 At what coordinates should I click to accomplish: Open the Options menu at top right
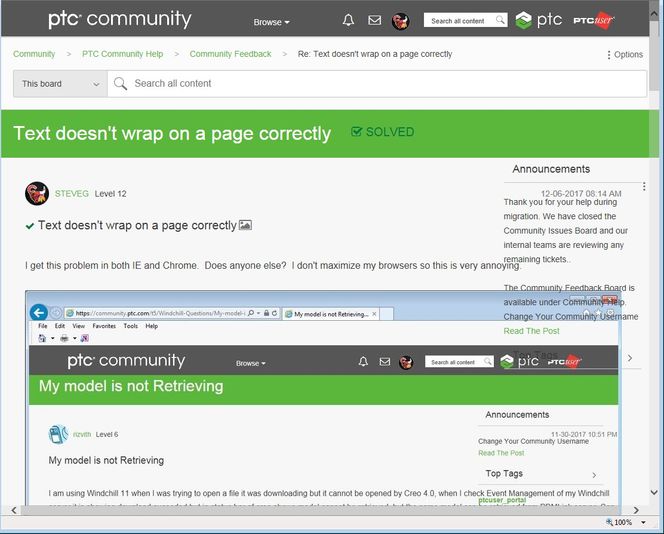(625, 55)
